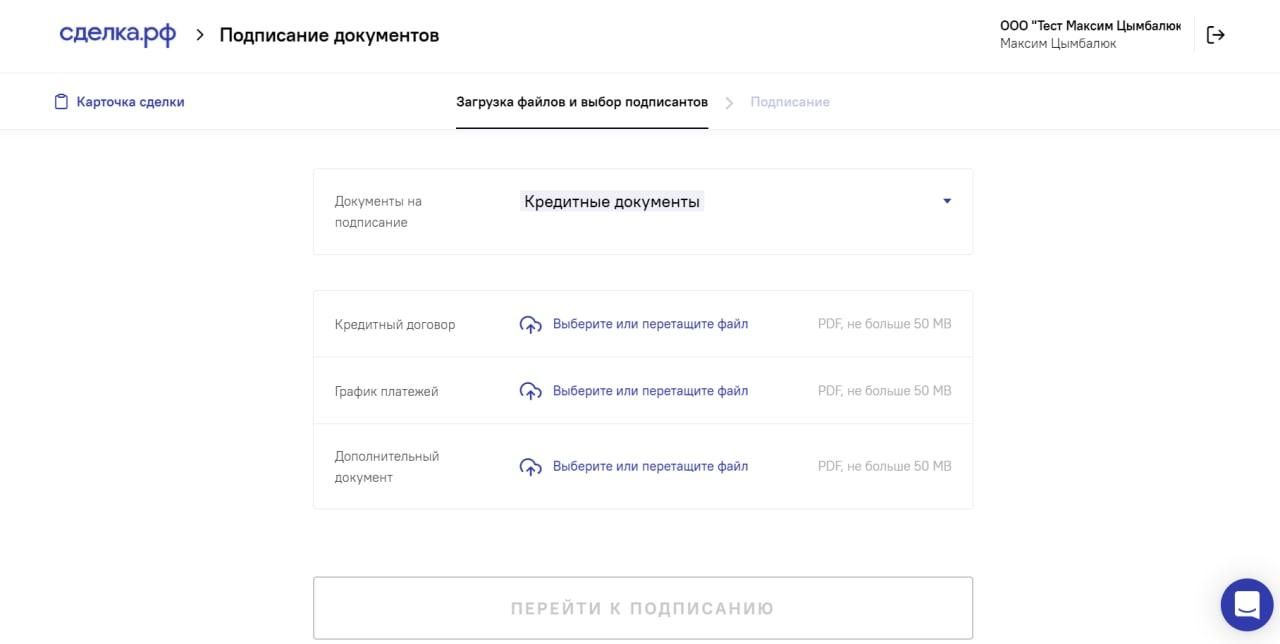Click the logout icon in top right corner
The width and height of the screenshot is (1280, 644).
(x=1216, y=34)
